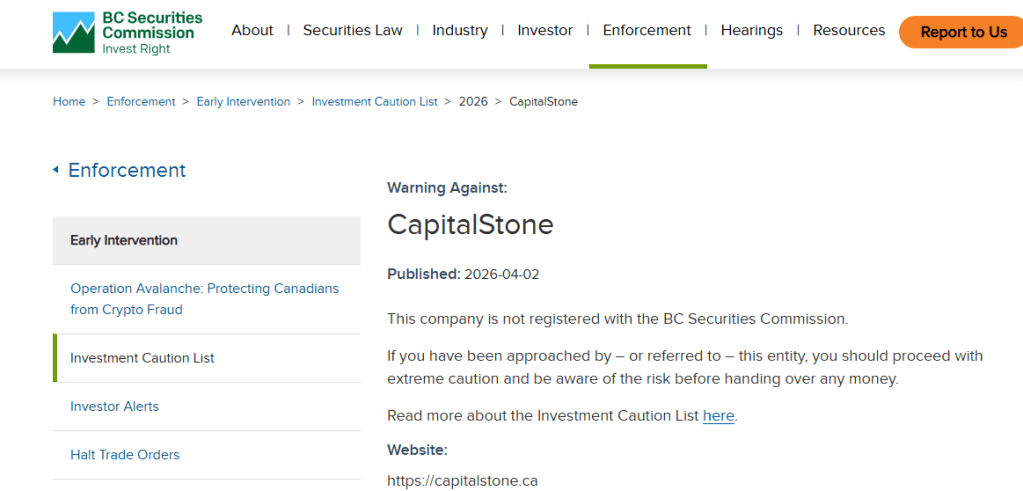This screenshot has height=491, width=1023.
Task: Select Investment Caution List sidebar item
Action: tap(142, 358)
